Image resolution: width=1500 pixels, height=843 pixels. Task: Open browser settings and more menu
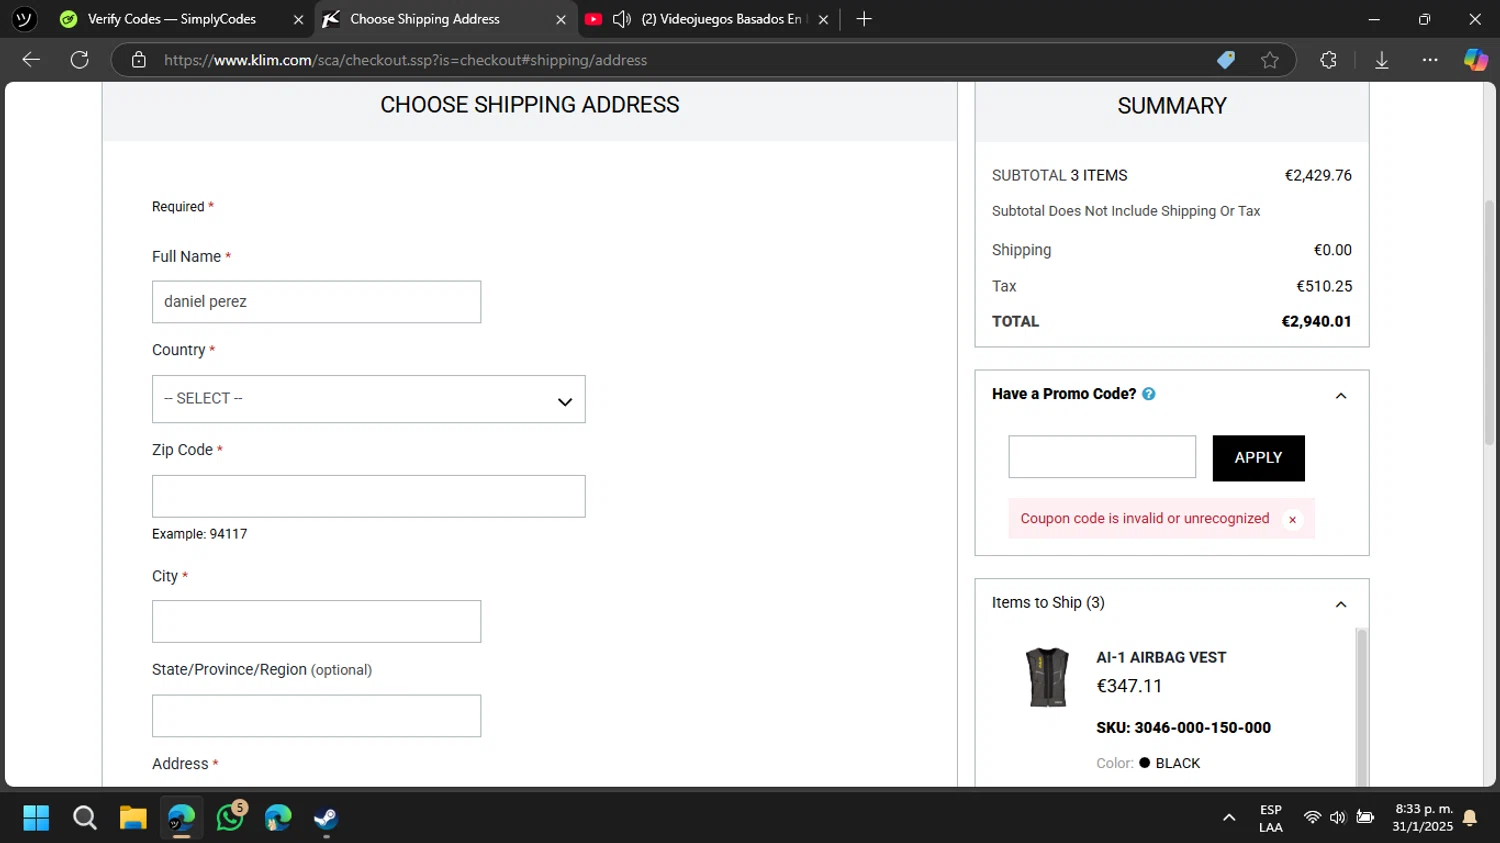[x=1430, y=60]
